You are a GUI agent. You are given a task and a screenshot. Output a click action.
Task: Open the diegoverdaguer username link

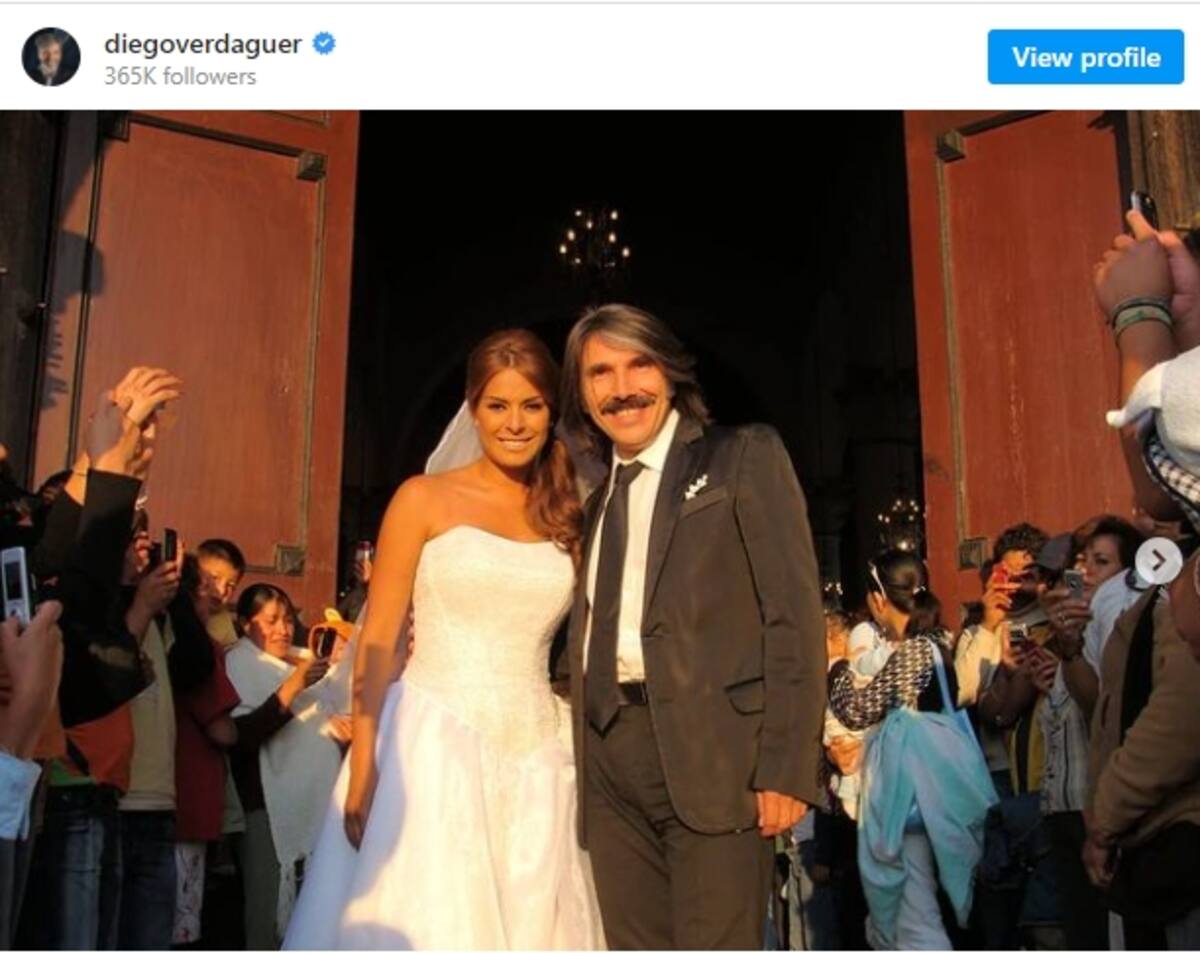203,44
